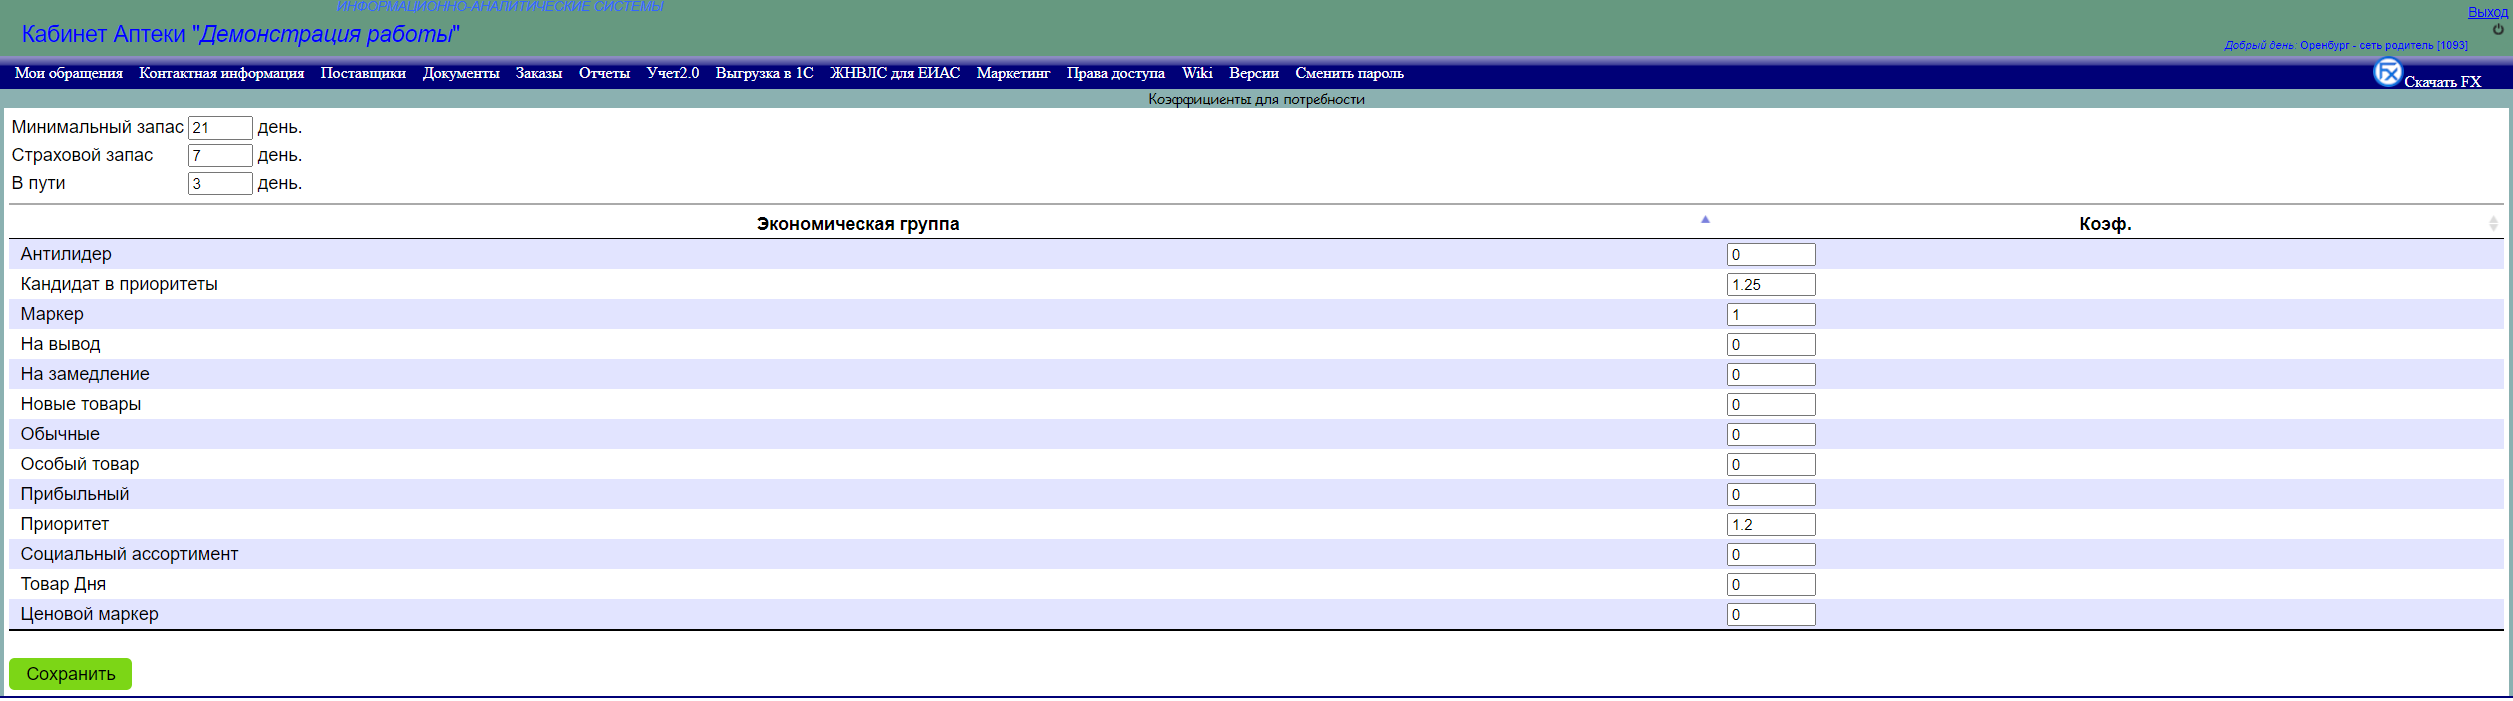
Task: Click the Скачать FX link
Action: click(x=2442, y=82)
